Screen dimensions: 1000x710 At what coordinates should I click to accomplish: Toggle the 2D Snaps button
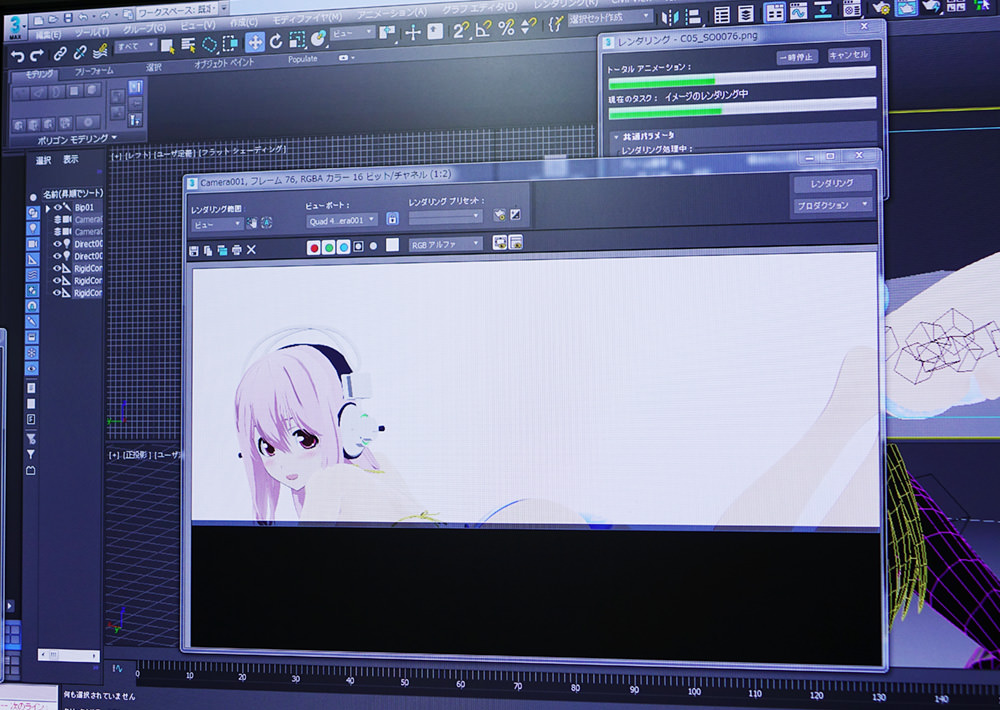point(460,29)
